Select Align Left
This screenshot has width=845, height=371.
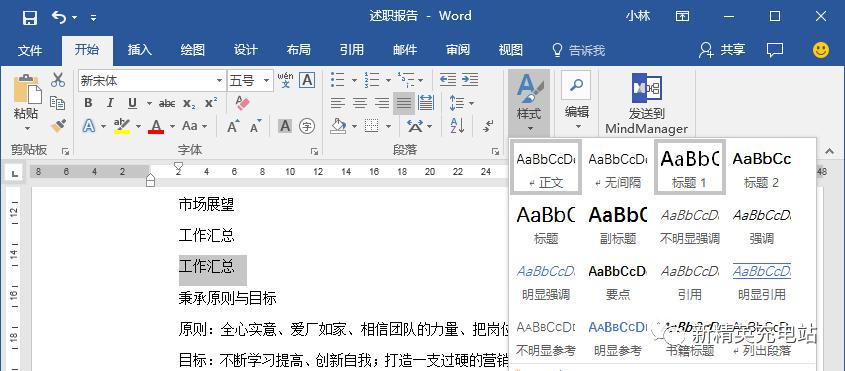pyautogui.click(x=338, y=103)
